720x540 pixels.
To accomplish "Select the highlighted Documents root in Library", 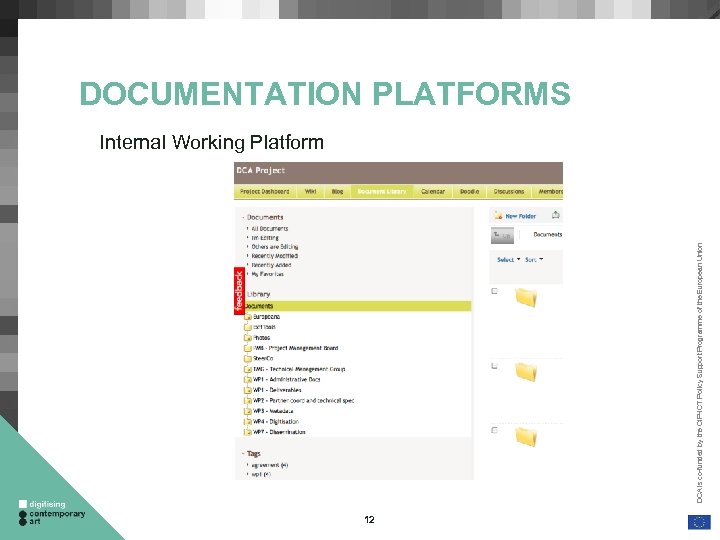I will point(358,306).
